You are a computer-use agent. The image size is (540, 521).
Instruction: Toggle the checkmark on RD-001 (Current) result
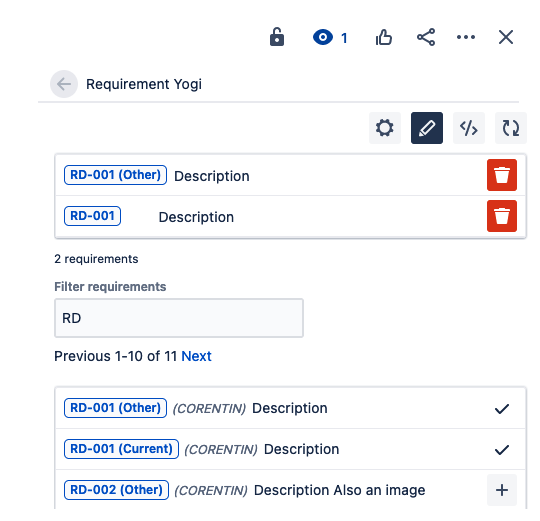[x=502, y=450]
